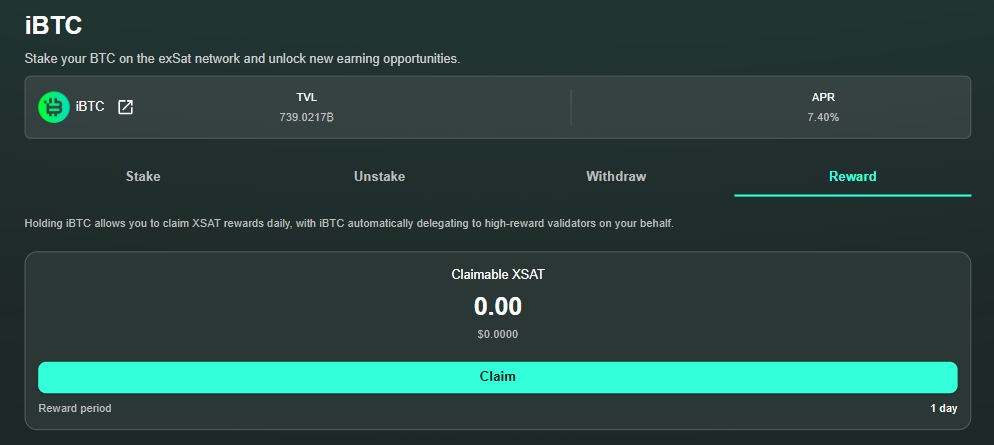Click the APR label
The height and width of the screenshot is (445, 994).
point(823,97)
